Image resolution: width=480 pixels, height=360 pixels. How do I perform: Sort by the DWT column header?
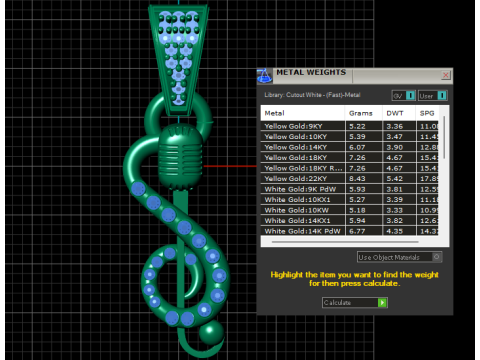399,113
